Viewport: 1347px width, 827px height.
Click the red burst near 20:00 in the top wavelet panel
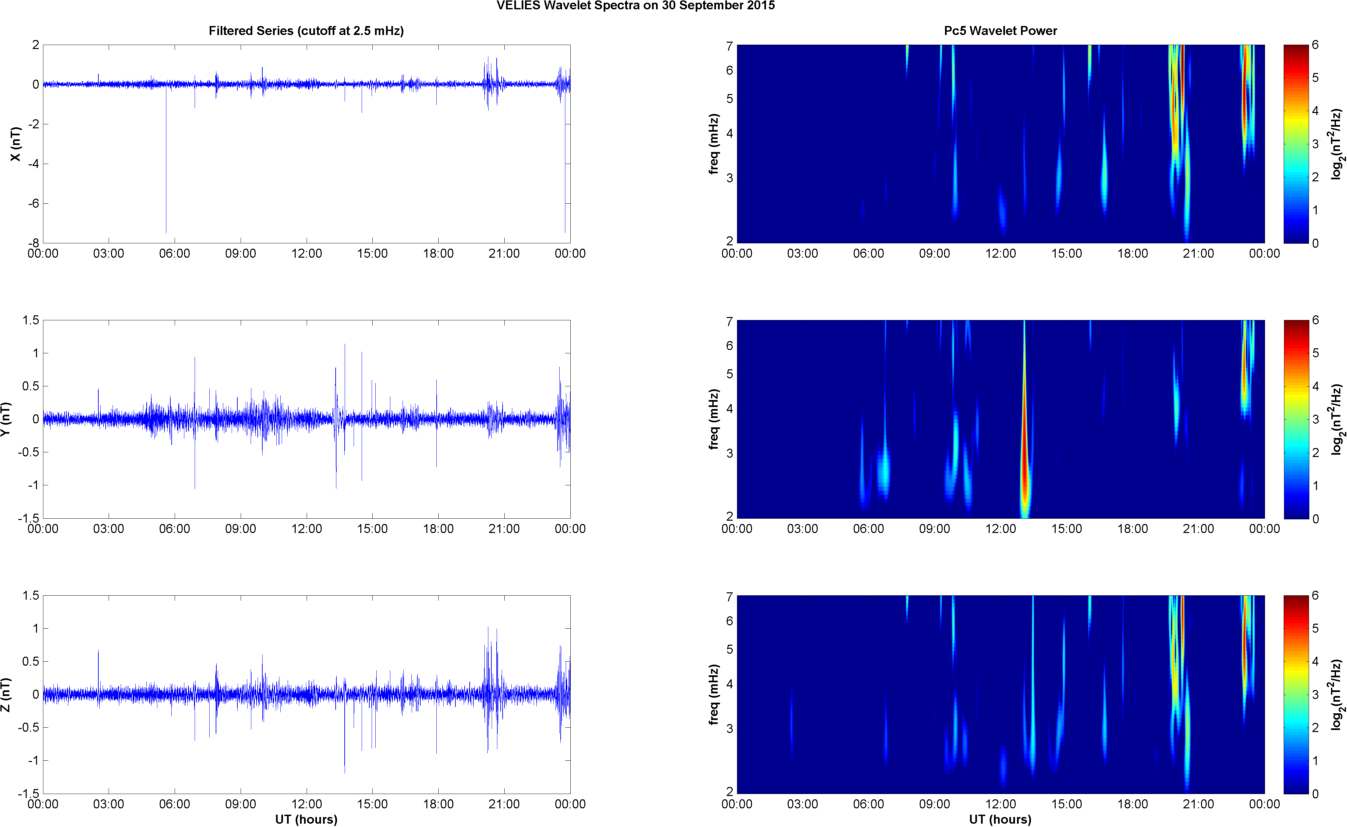[1177, 100]
